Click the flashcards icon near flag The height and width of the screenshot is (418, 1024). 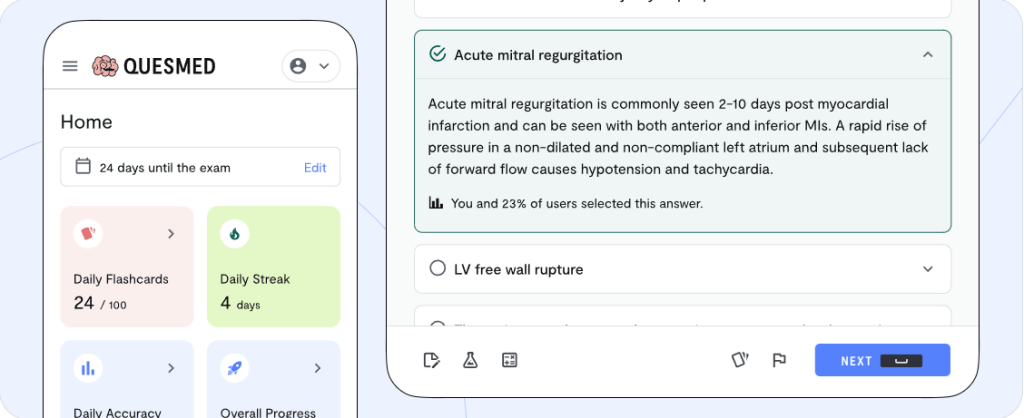[x=740, y=360]
